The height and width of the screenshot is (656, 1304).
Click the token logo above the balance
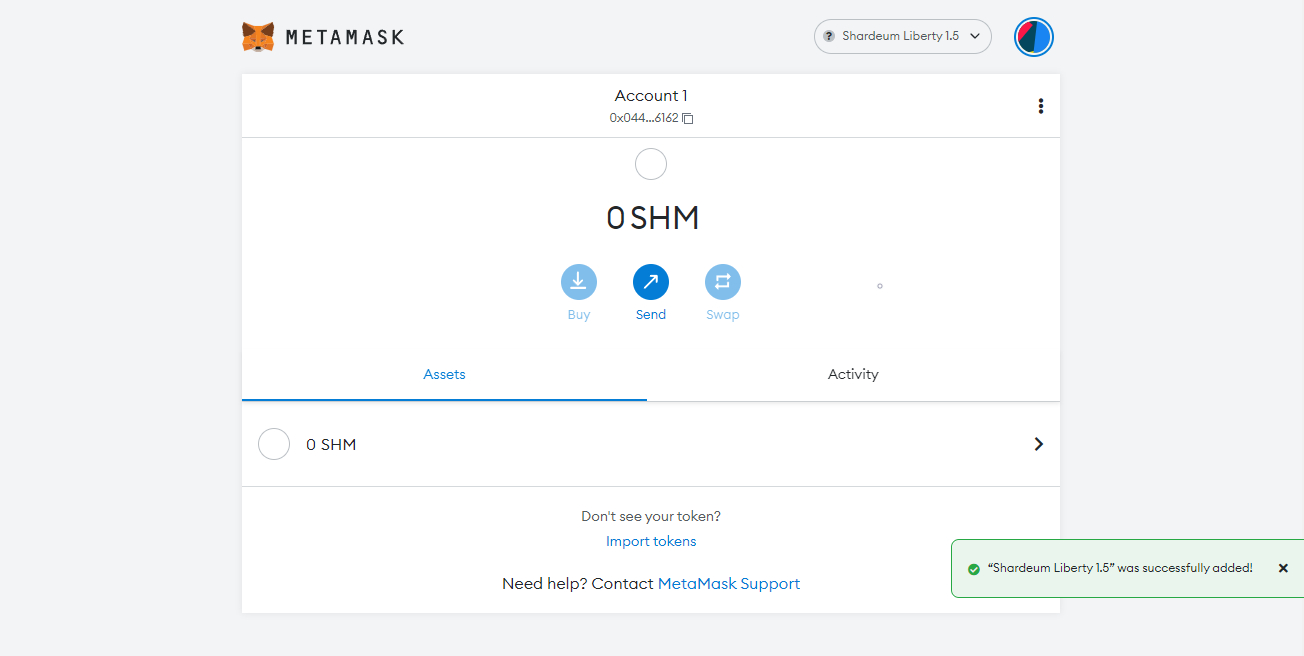coord(650,164)
